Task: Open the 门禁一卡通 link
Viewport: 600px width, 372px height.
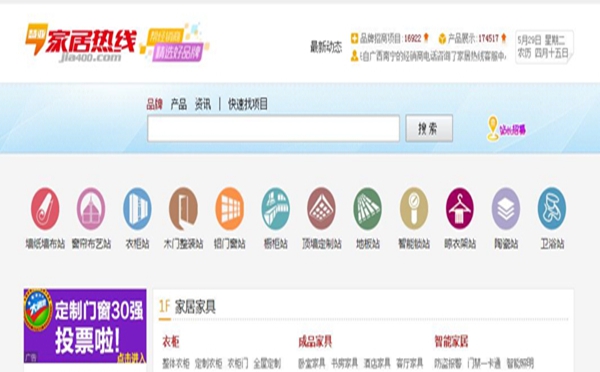Action: pyautogui.click(x=484, y=363)
